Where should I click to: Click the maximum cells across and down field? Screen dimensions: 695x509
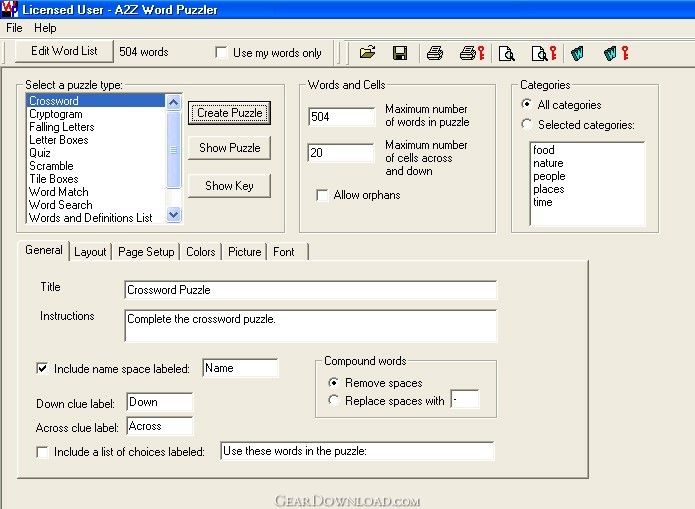(340, 153)
